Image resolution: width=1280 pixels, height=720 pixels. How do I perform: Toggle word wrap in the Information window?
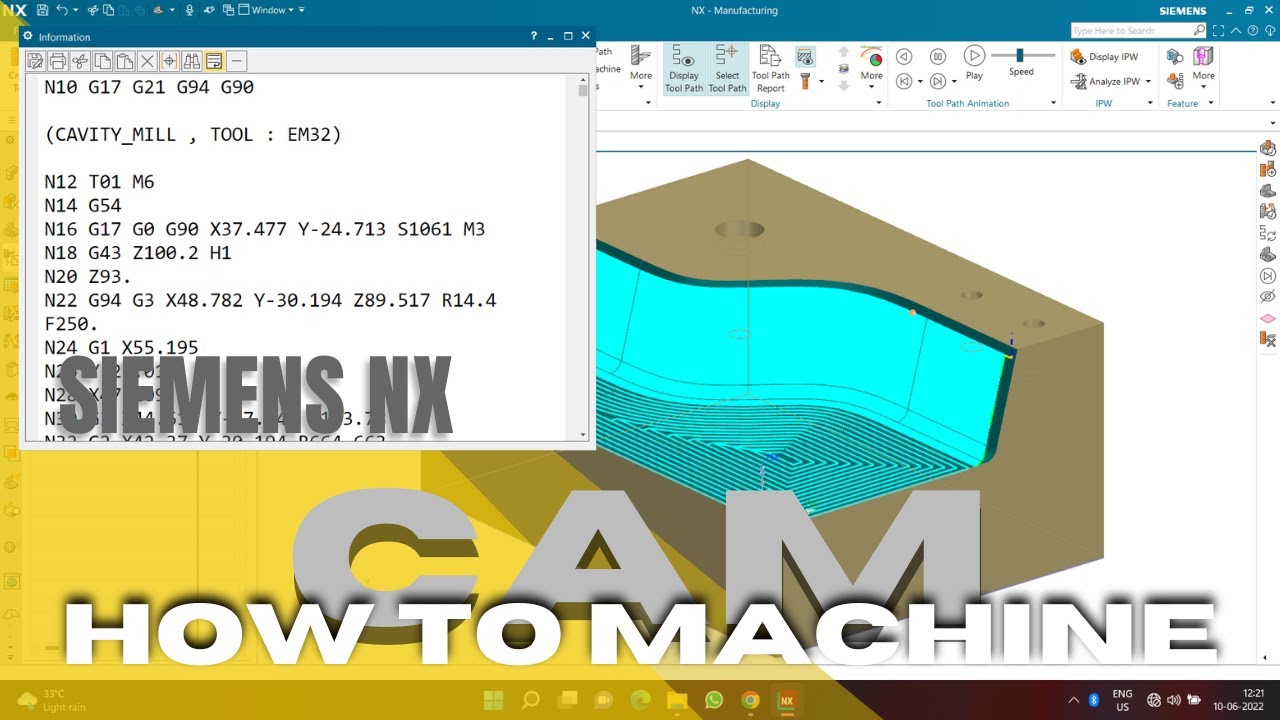coord(214,61)
